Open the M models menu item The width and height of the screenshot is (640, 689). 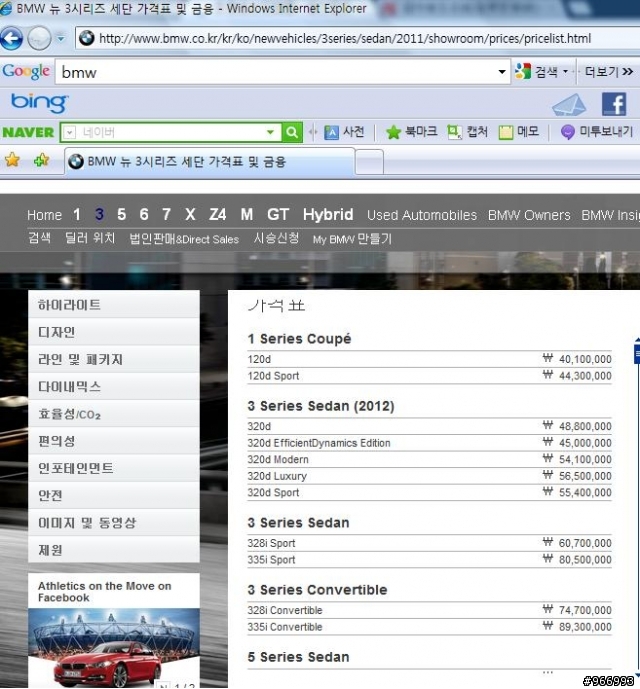[x=247, y=214]
